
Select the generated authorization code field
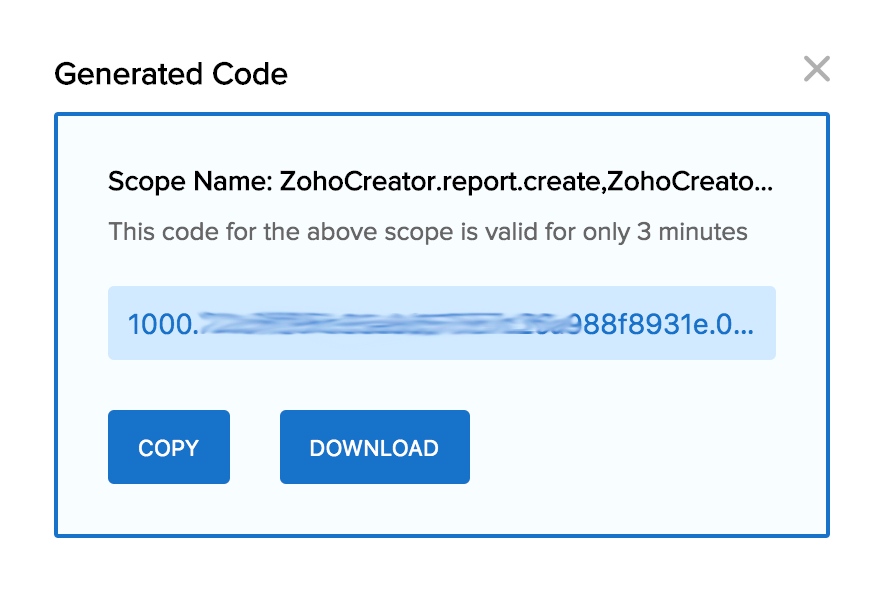441,322
